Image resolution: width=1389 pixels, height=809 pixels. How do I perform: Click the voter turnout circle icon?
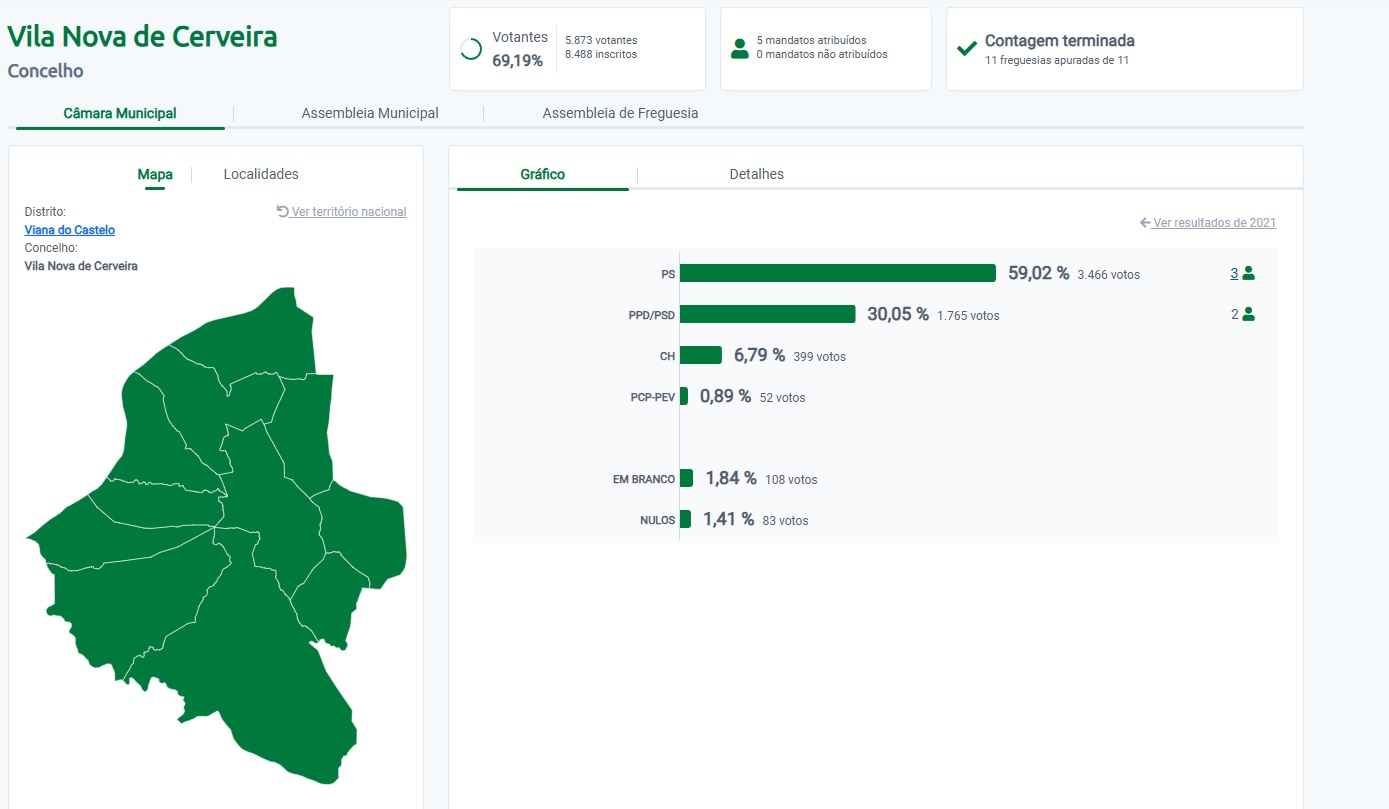471,49
